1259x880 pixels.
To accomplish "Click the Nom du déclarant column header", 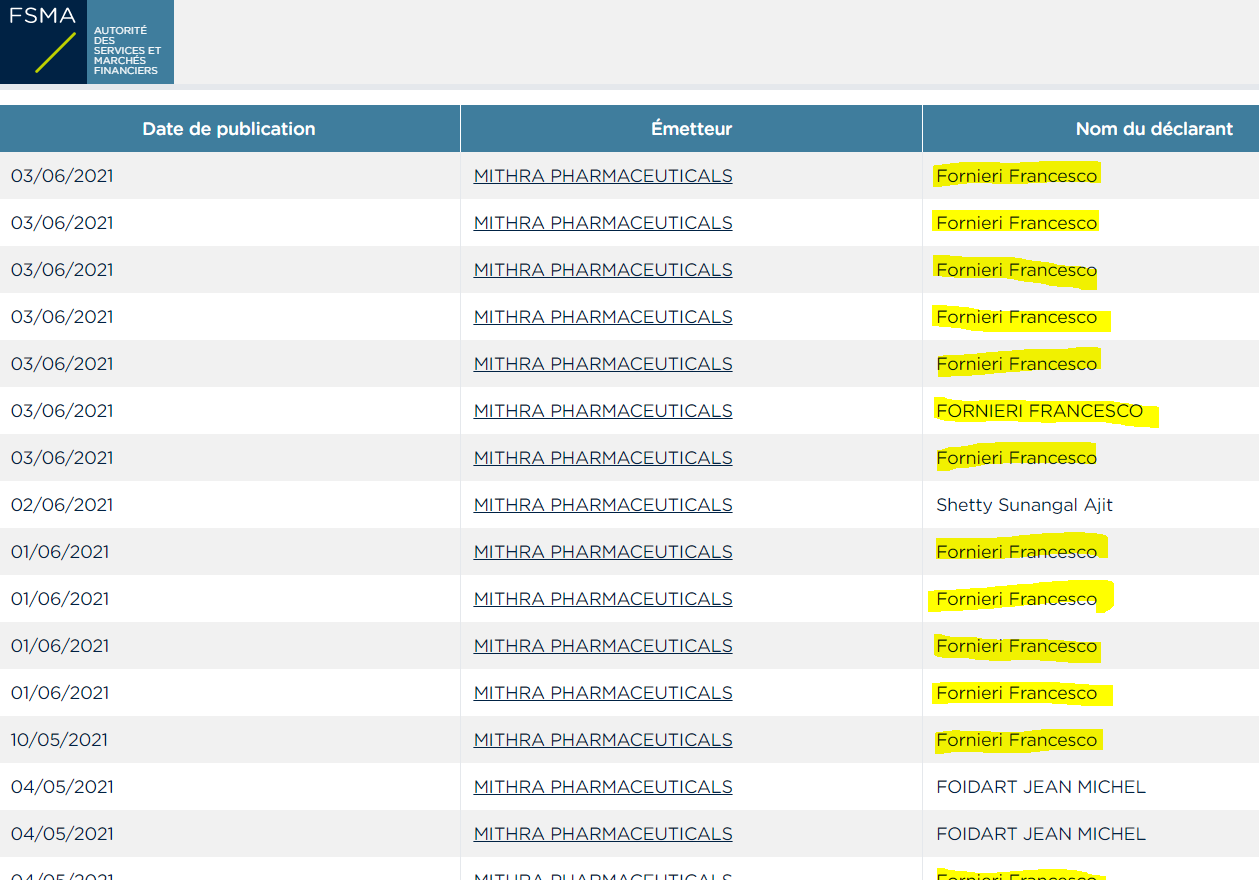I will 1154,129.
